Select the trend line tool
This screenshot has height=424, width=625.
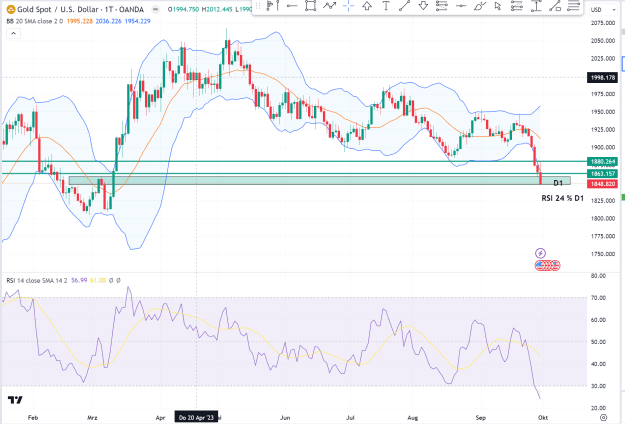tap(404, 6)
